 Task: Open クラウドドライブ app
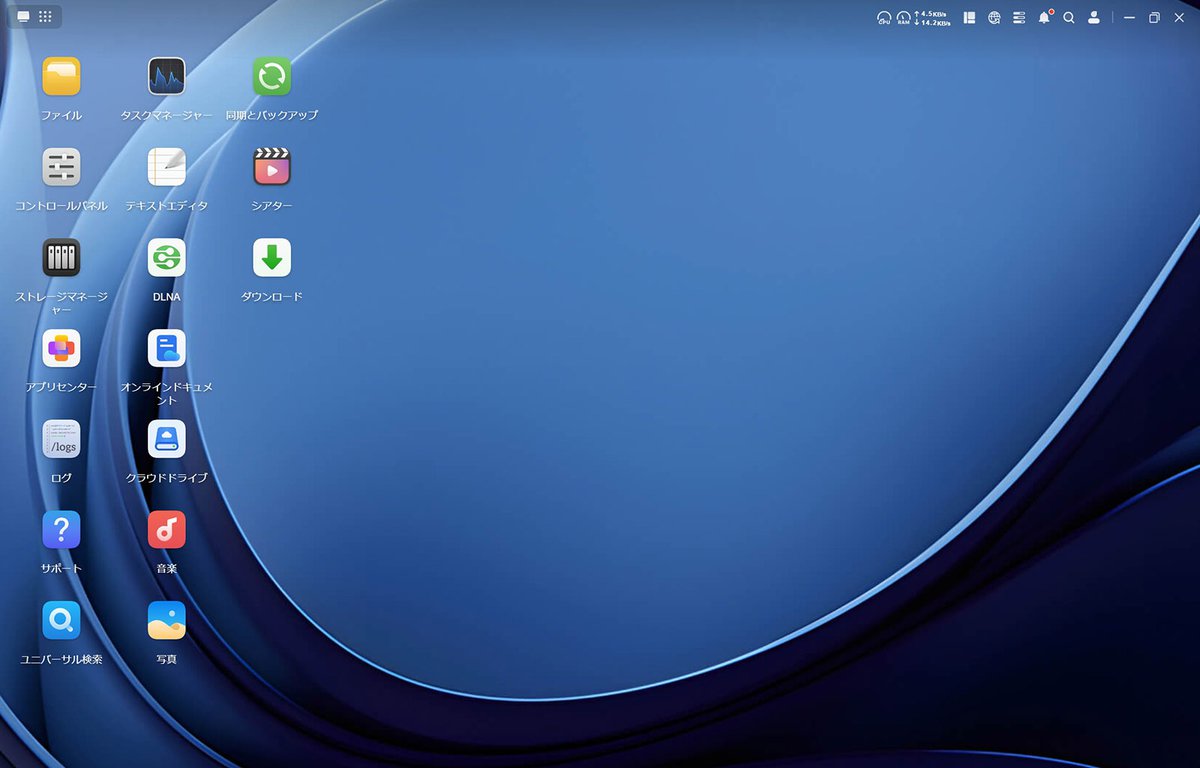tap(166, 439)
